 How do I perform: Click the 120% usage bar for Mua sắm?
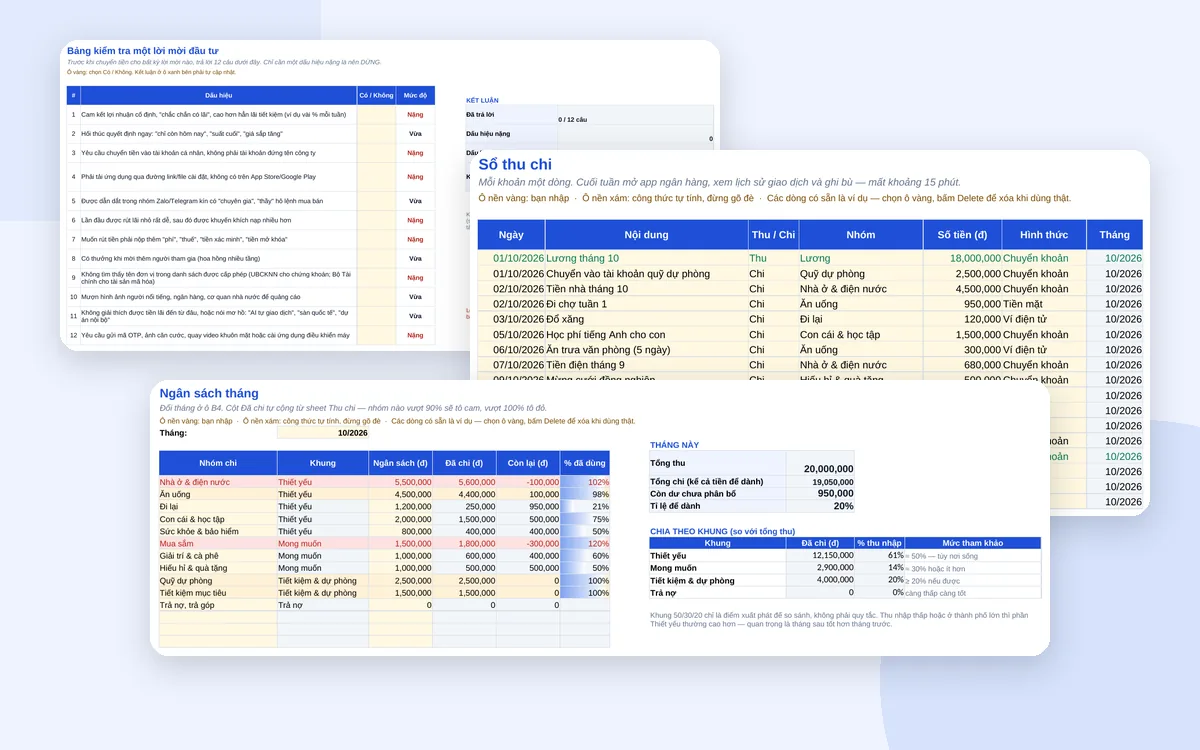point(586,543)
